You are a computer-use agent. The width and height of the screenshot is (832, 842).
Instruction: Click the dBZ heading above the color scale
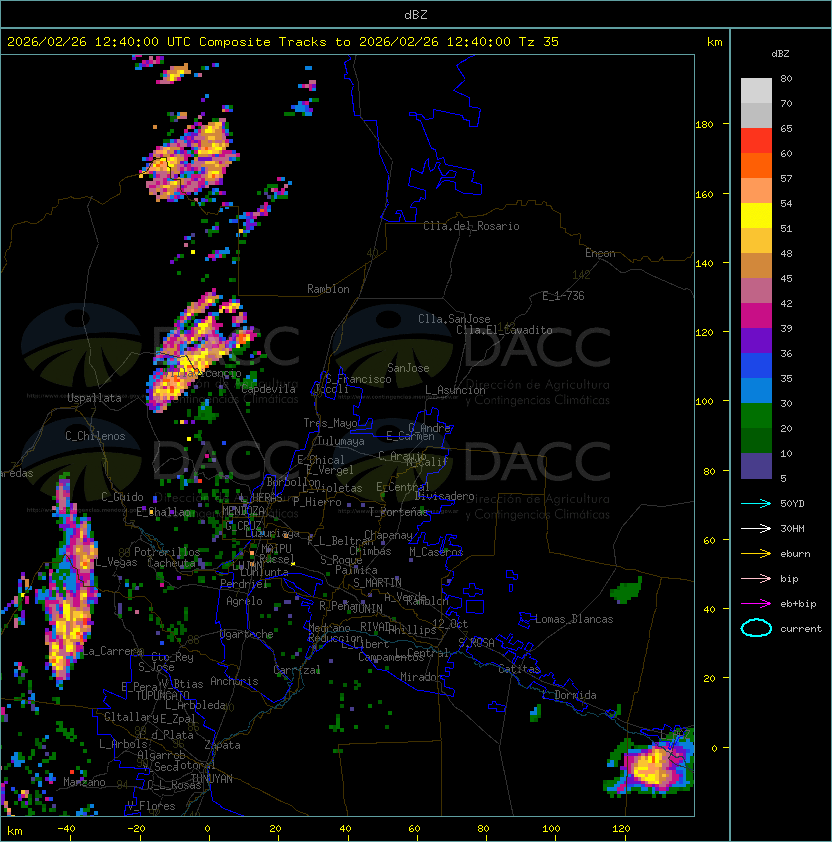pyautogui.click(x=780, y=54)
